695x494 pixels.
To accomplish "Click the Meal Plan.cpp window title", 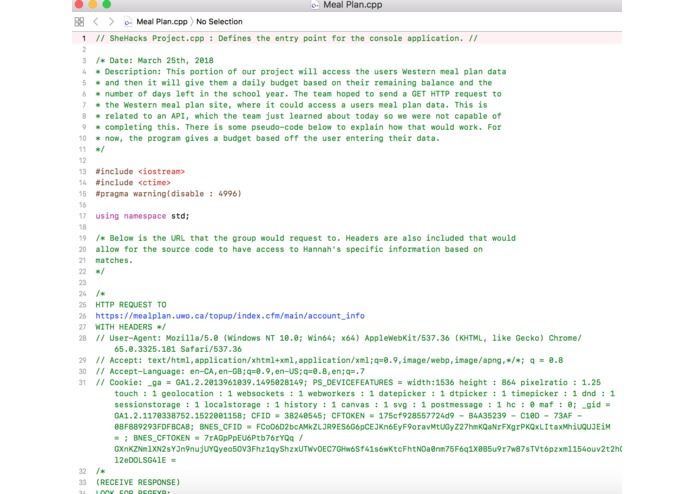I will coord(353,5).
